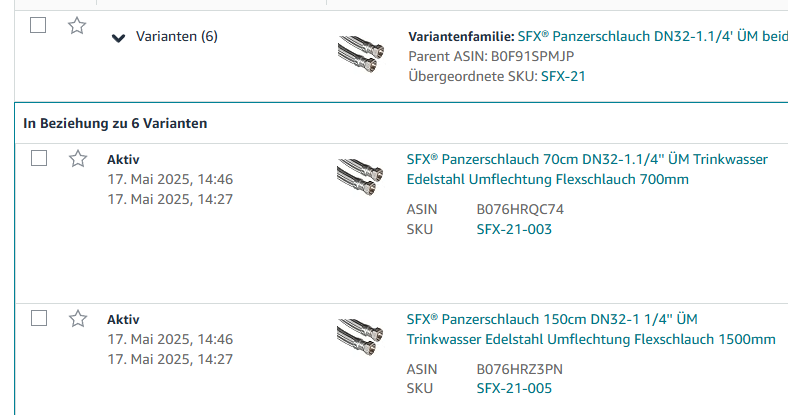Follow the SKU SFX-21-005 link
Image resolution: width=788 pixels, height=415 pixels.
514,388
